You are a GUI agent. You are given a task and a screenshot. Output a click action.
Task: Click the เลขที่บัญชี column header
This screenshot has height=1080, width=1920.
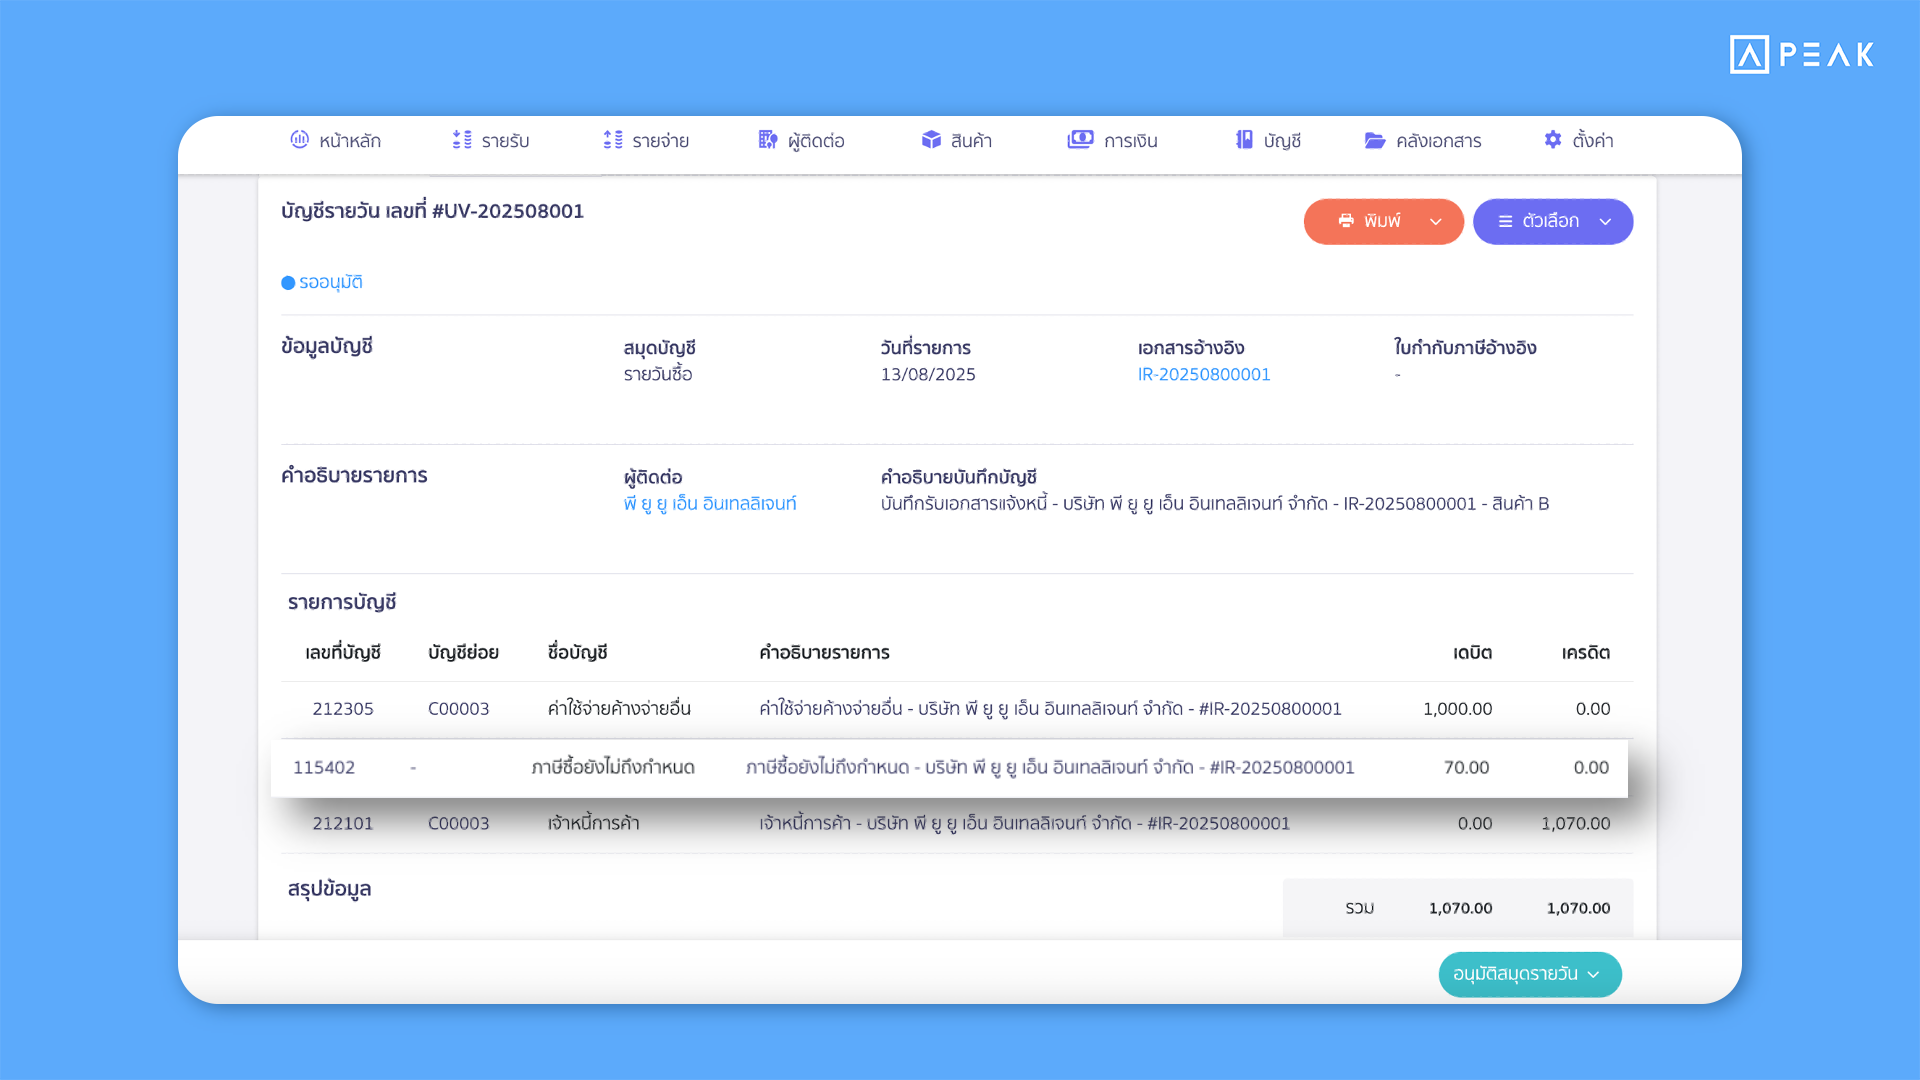pyautogui.click(x=343, y=653)
